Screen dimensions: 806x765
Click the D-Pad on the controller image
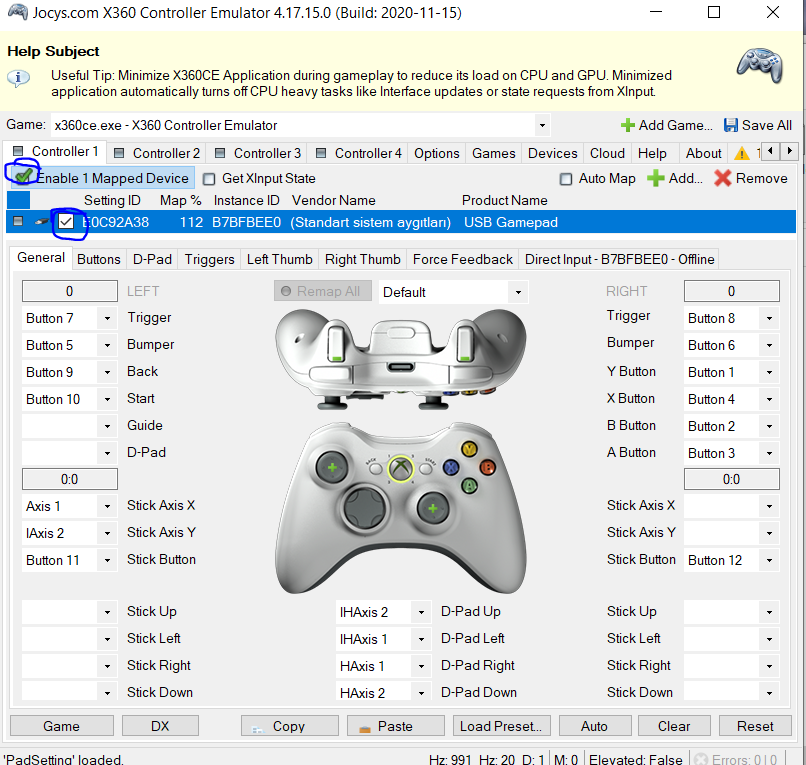365,508
